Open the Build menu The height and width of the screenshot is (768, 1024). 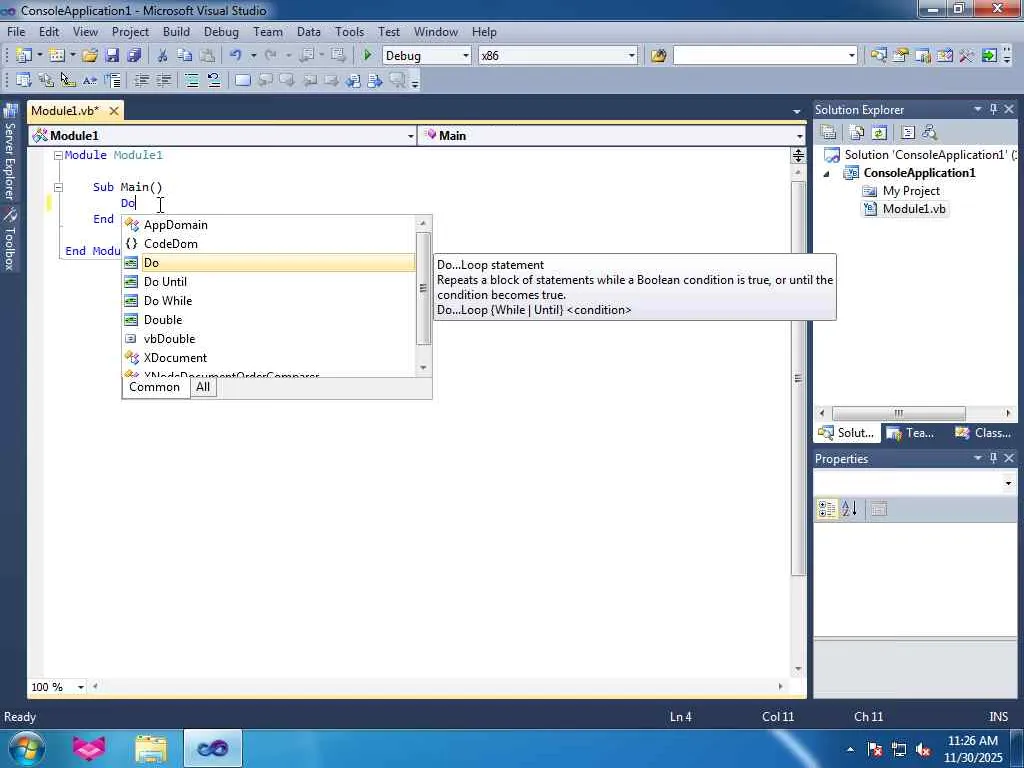[x=176, y=31]
